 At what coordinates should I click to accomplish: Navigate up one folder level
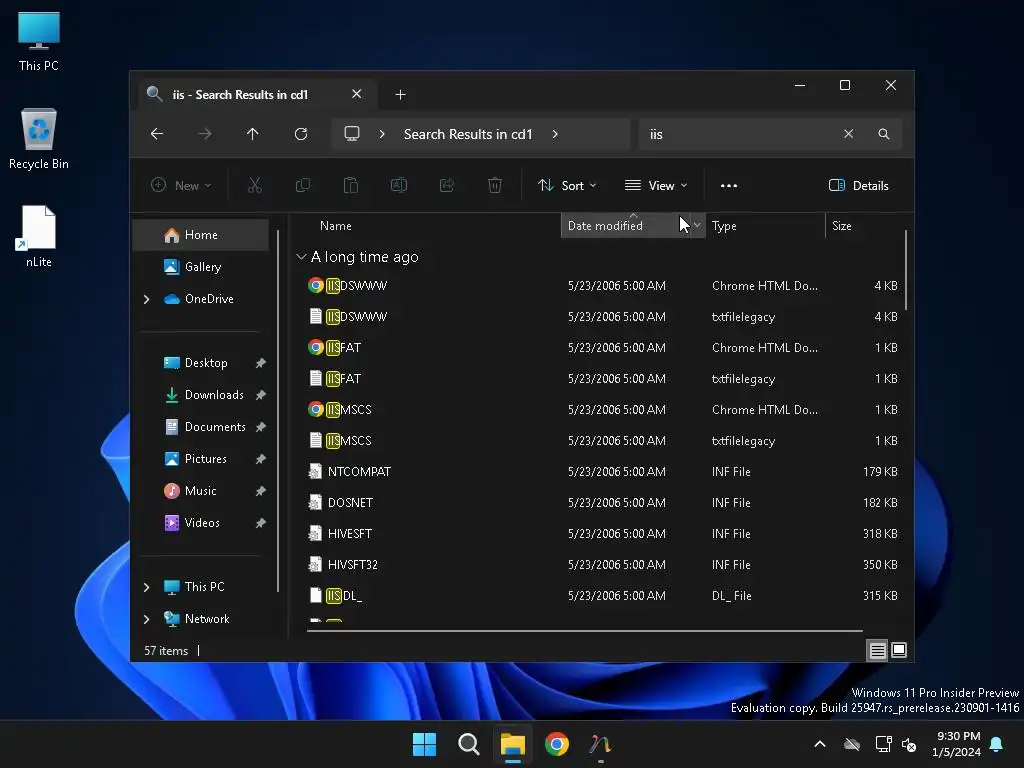point(253,134)
